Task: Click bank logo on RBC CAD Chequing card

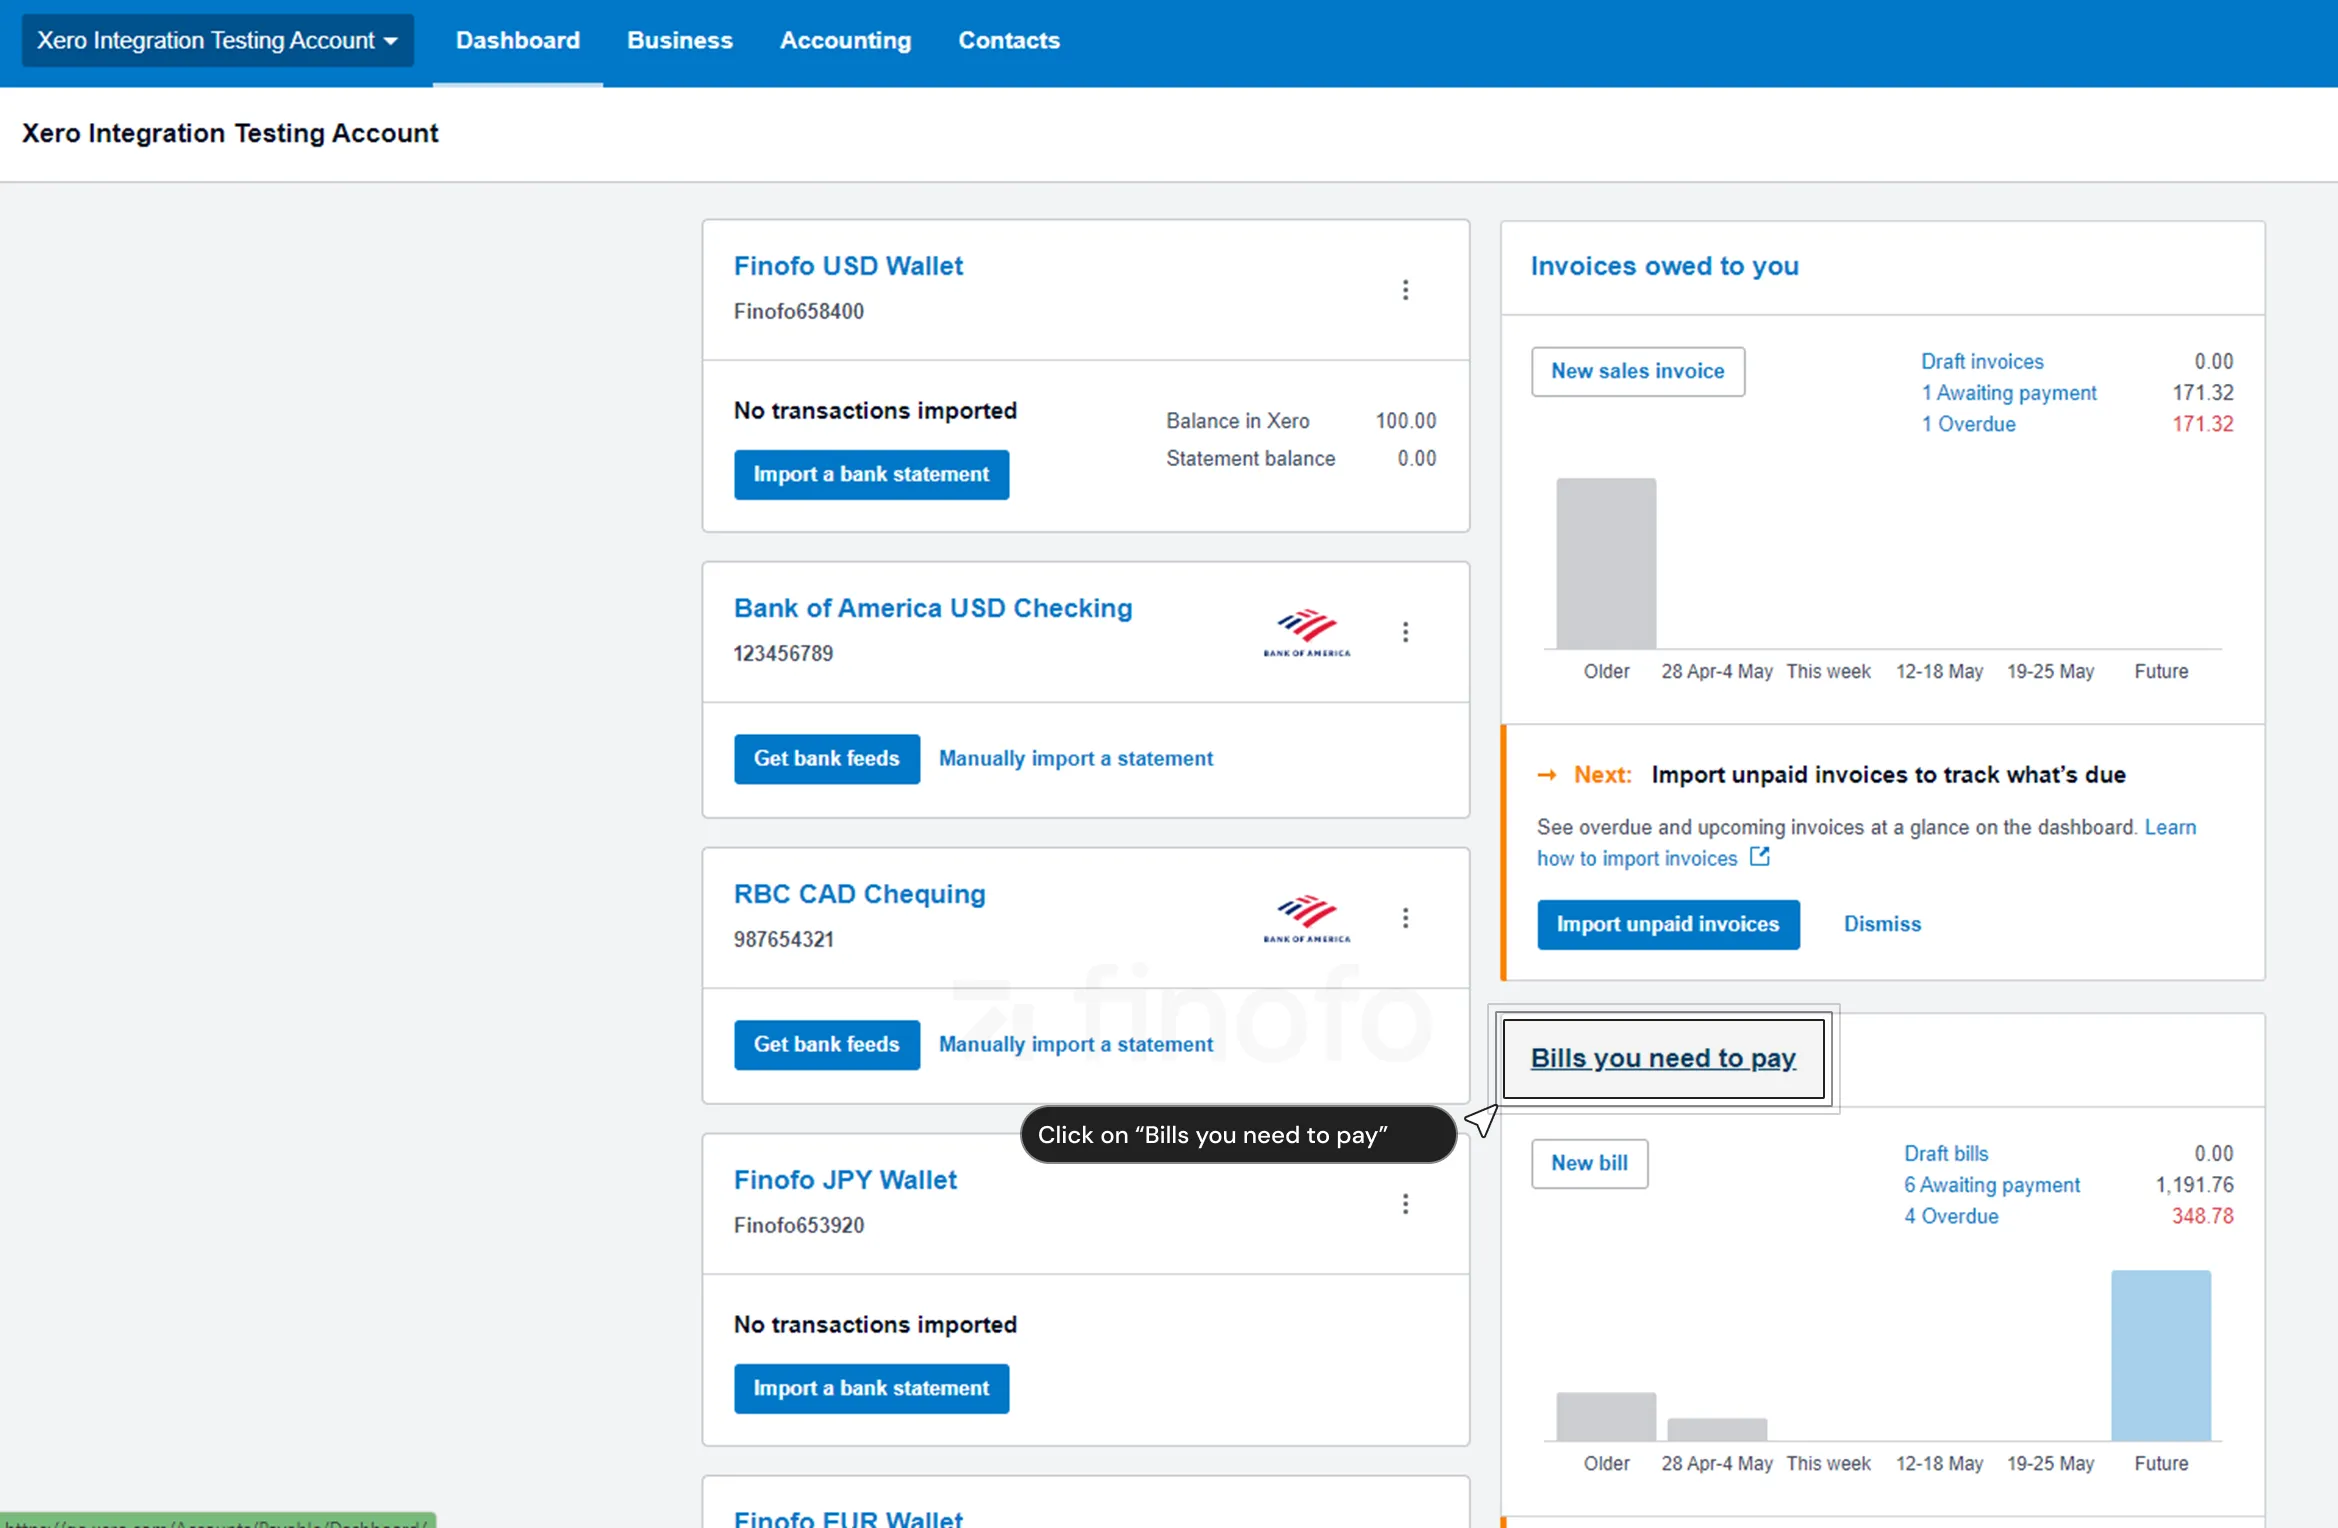Action: pos(1306,918)
